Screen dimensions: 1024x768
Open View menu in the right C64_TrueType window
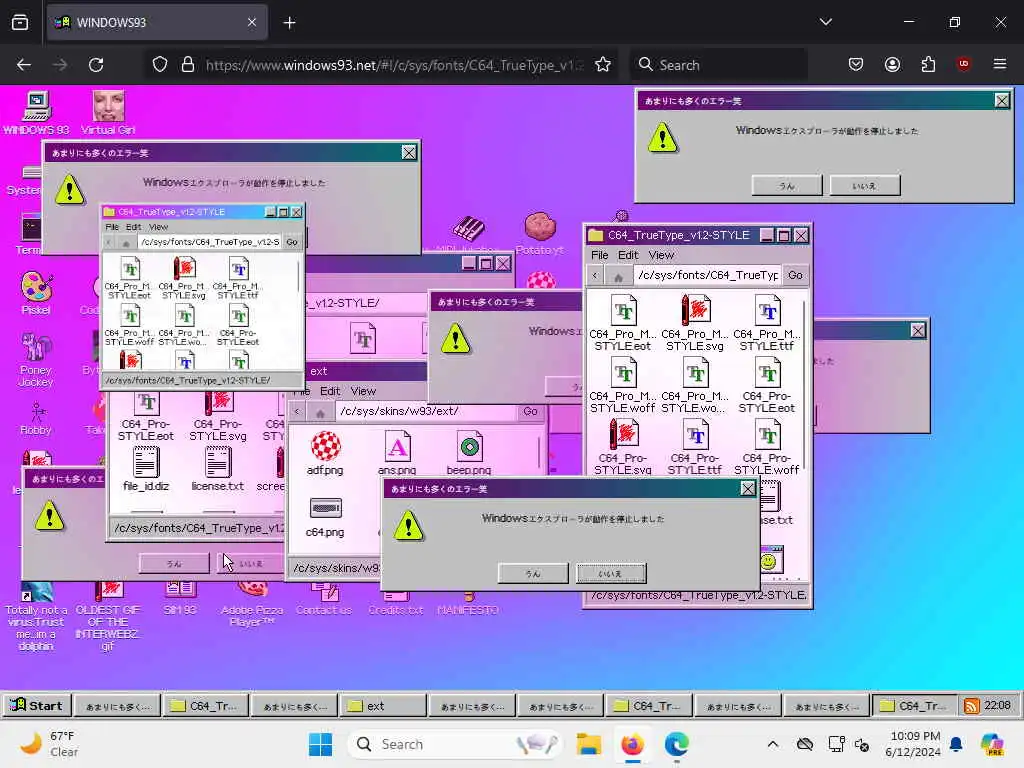[661, 255]
